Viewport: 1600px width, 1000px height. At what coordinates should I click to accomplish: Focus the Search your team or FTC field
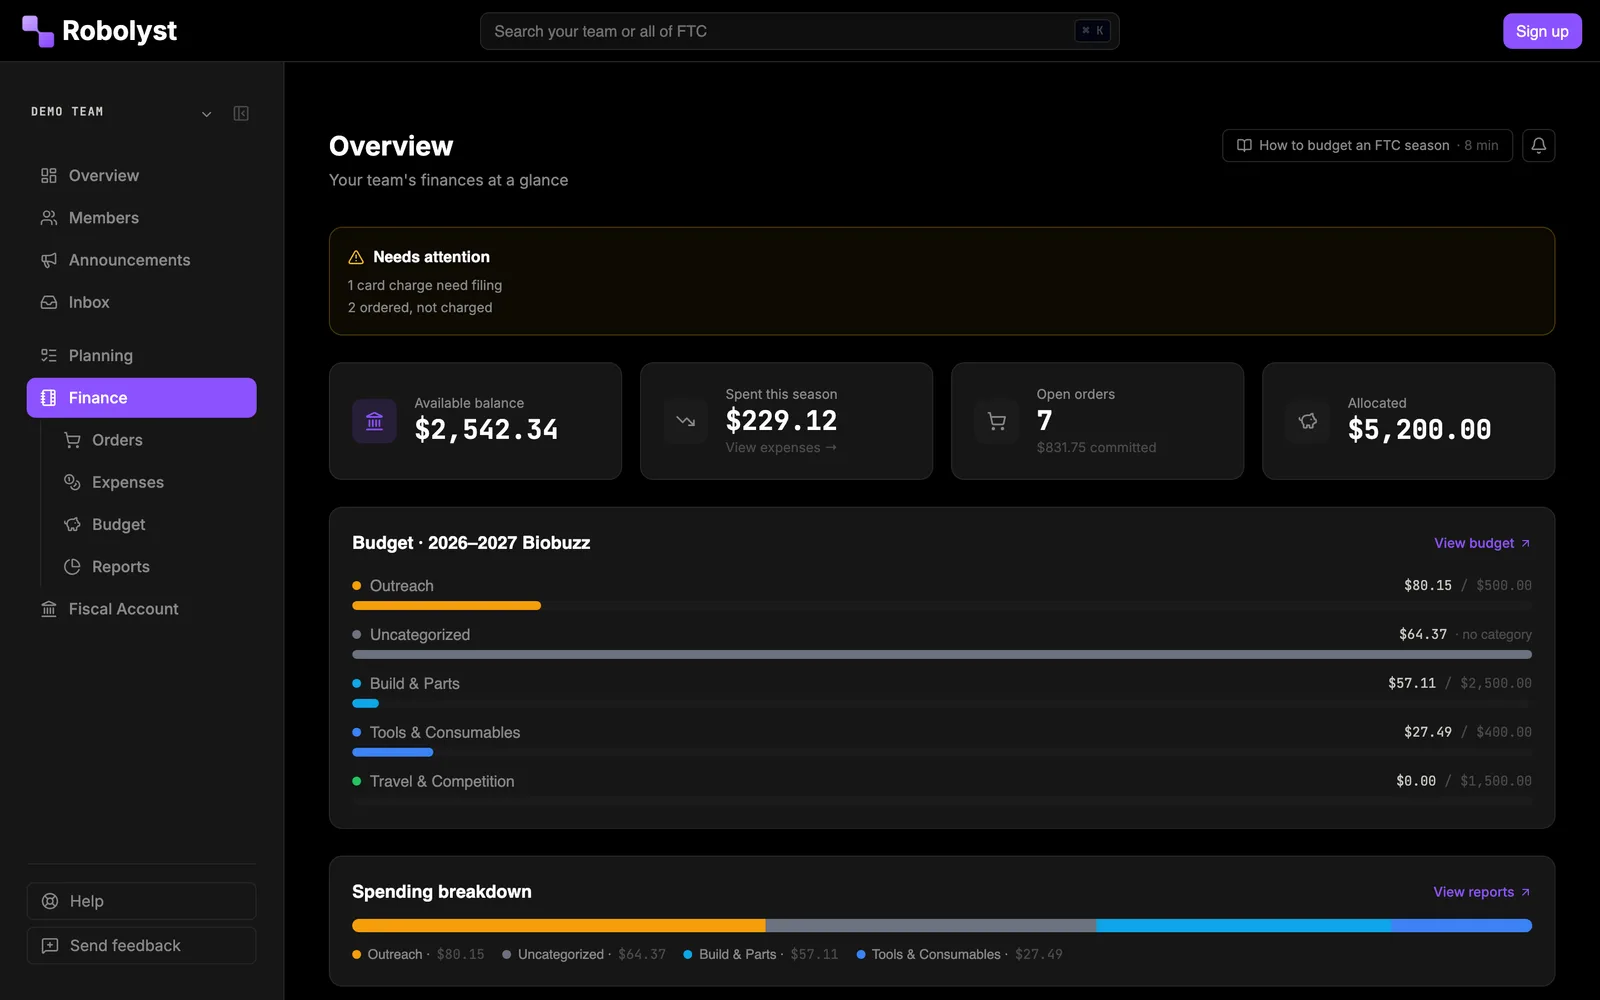(799, 31)
